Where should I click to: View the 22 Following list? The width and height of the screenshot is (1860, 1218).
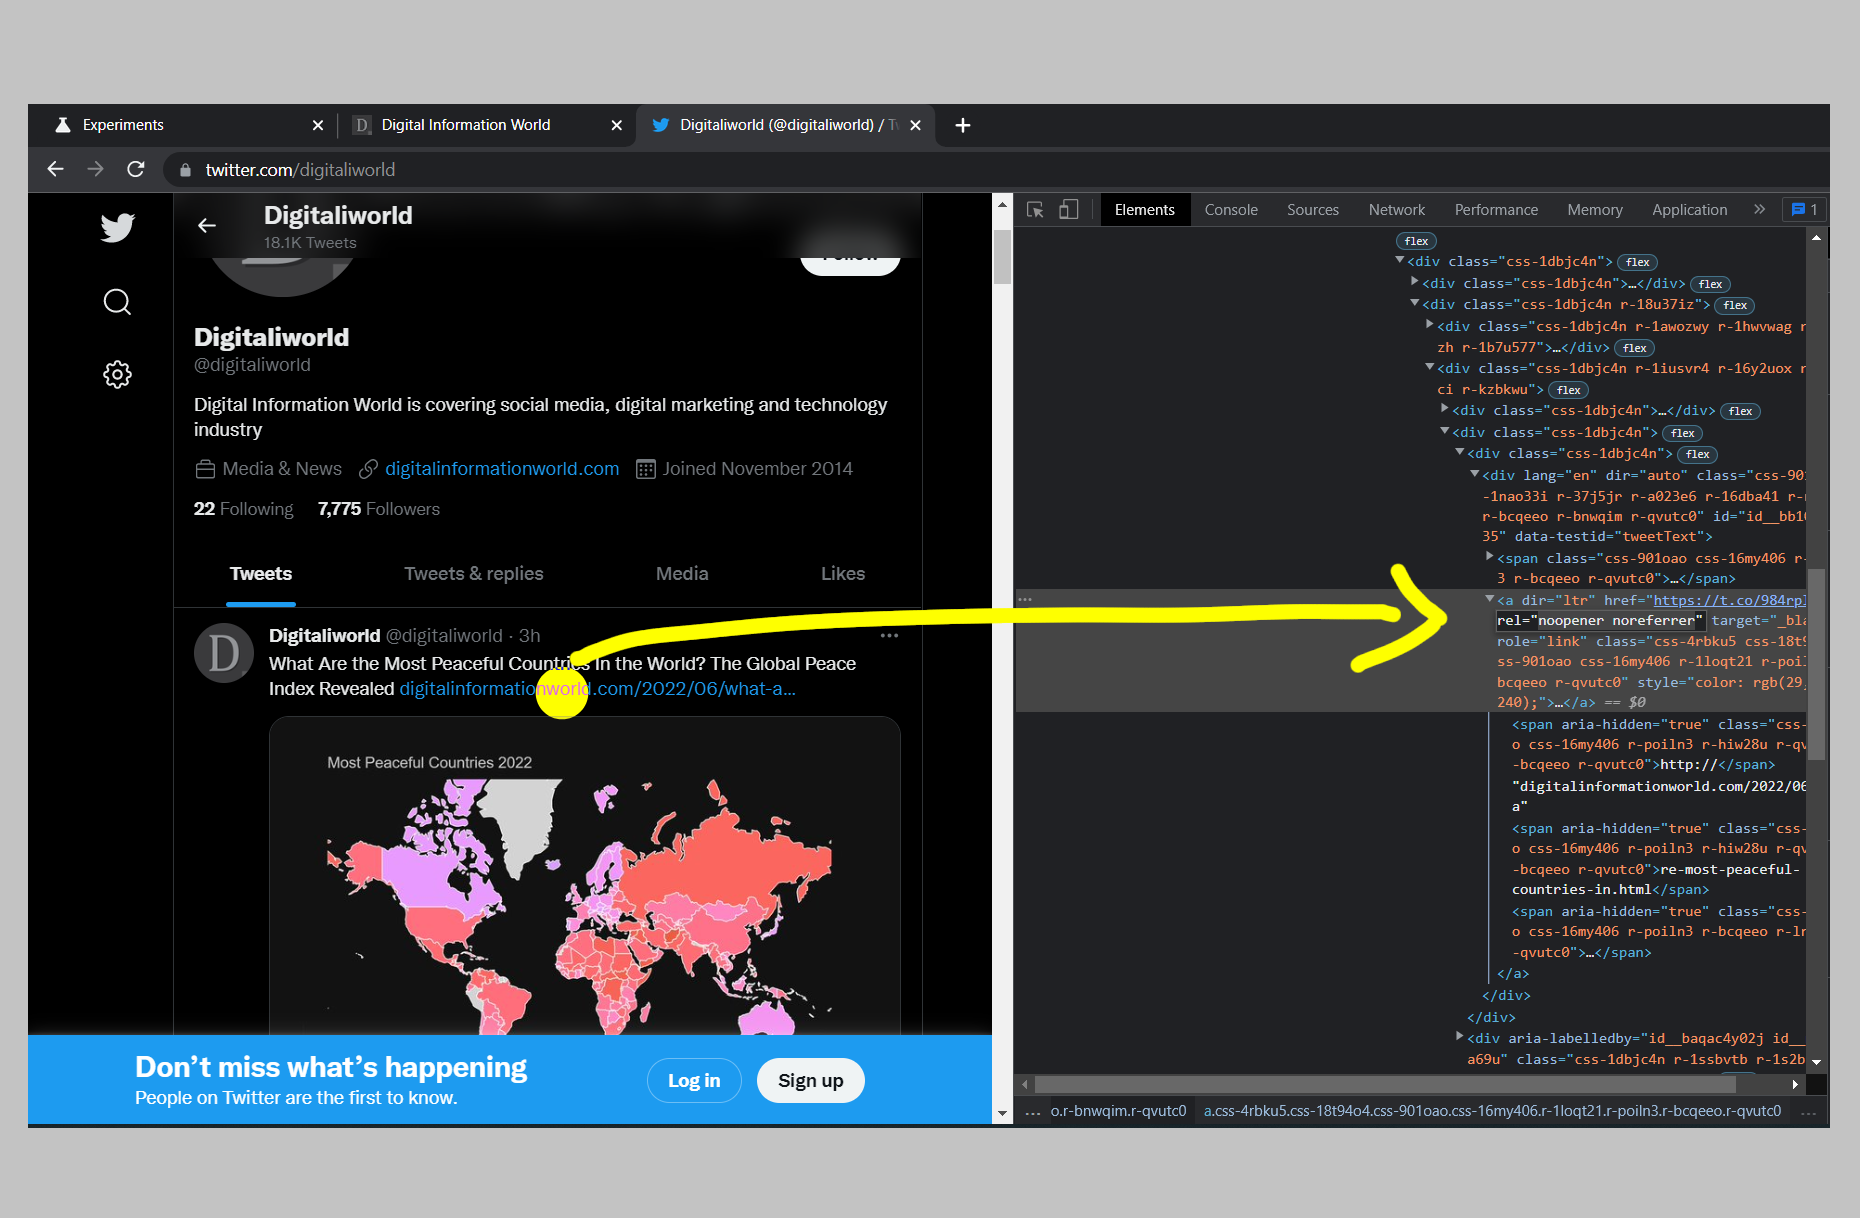click(x=244, y=509)
